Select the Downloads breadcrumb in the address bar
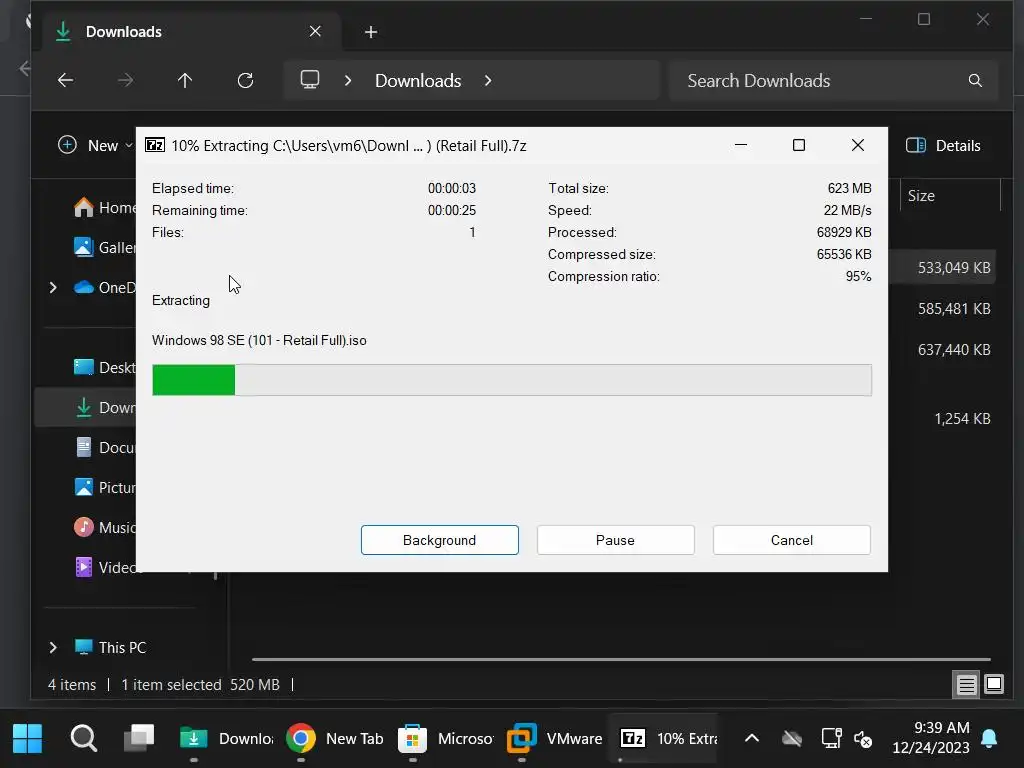This screenshot has width=1024, height=768. 418,80
